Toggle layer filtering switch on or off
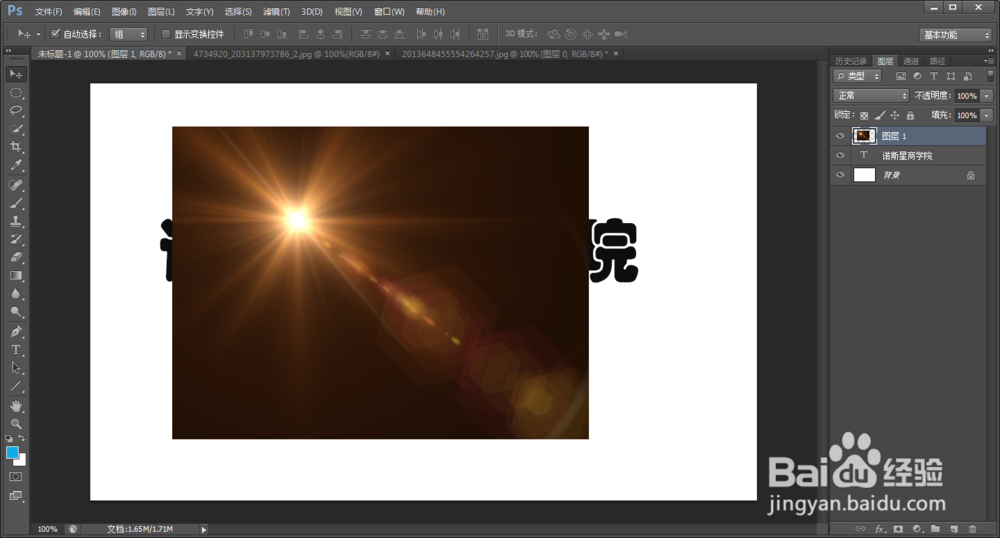1000x538 pixels. 990,75
